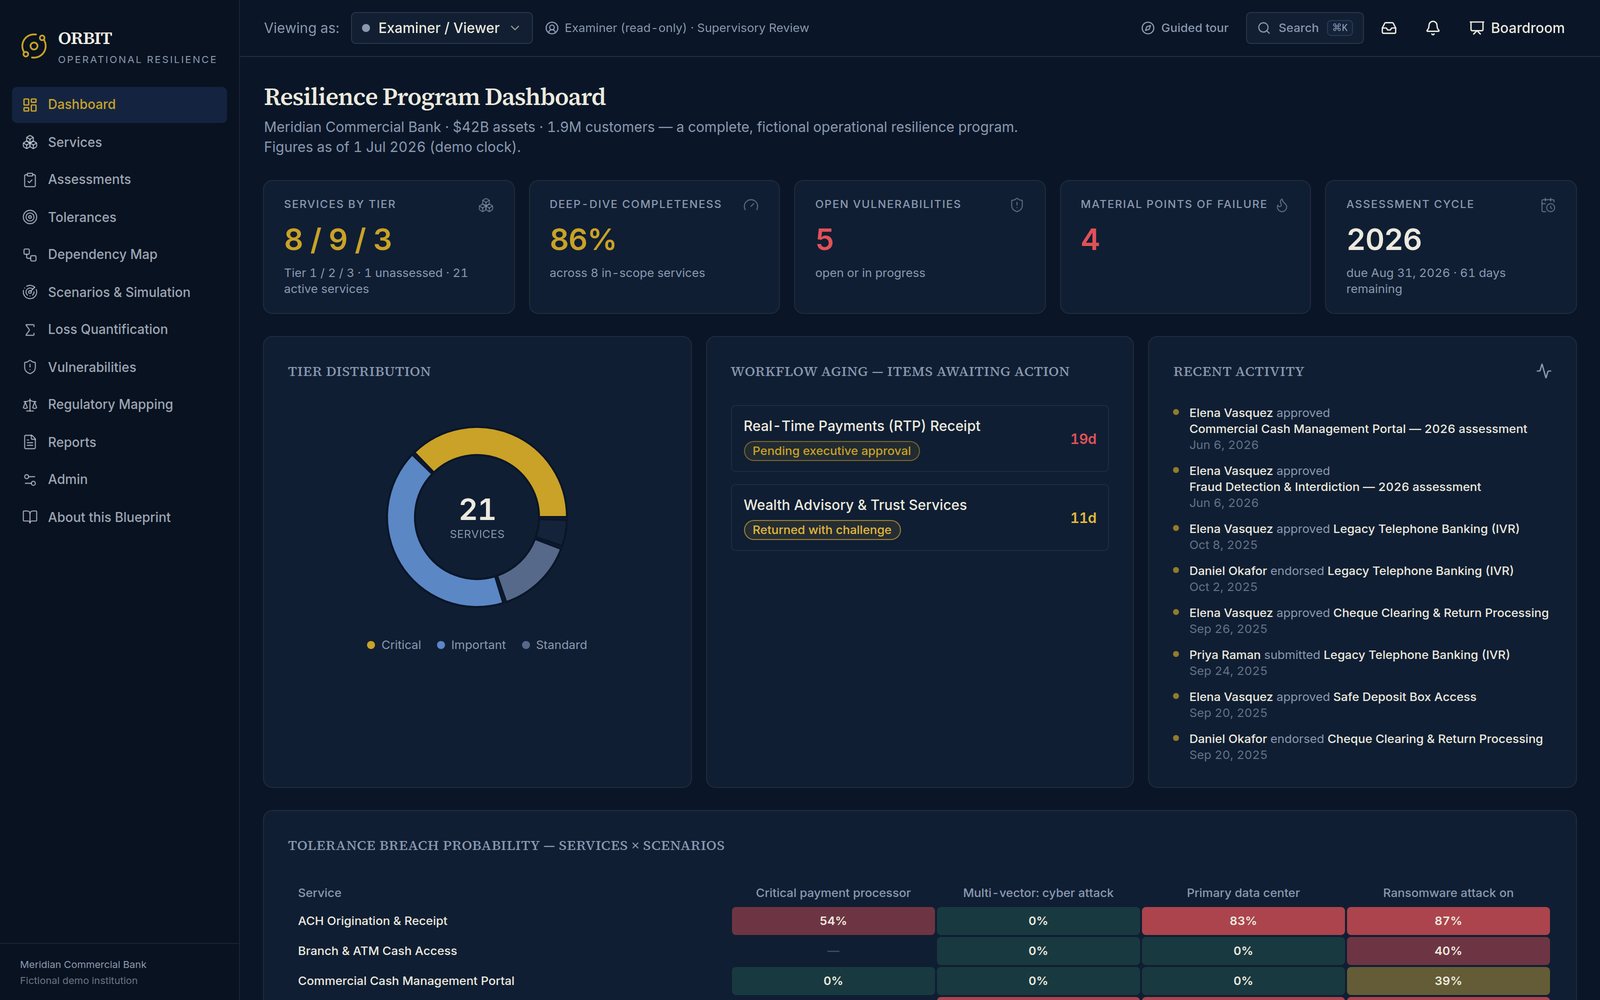The image size is (1600, 1000).
Task: Click the Open Vulnerabilities shield icon
Action: pyautogui.click(x=1017, y=205)
